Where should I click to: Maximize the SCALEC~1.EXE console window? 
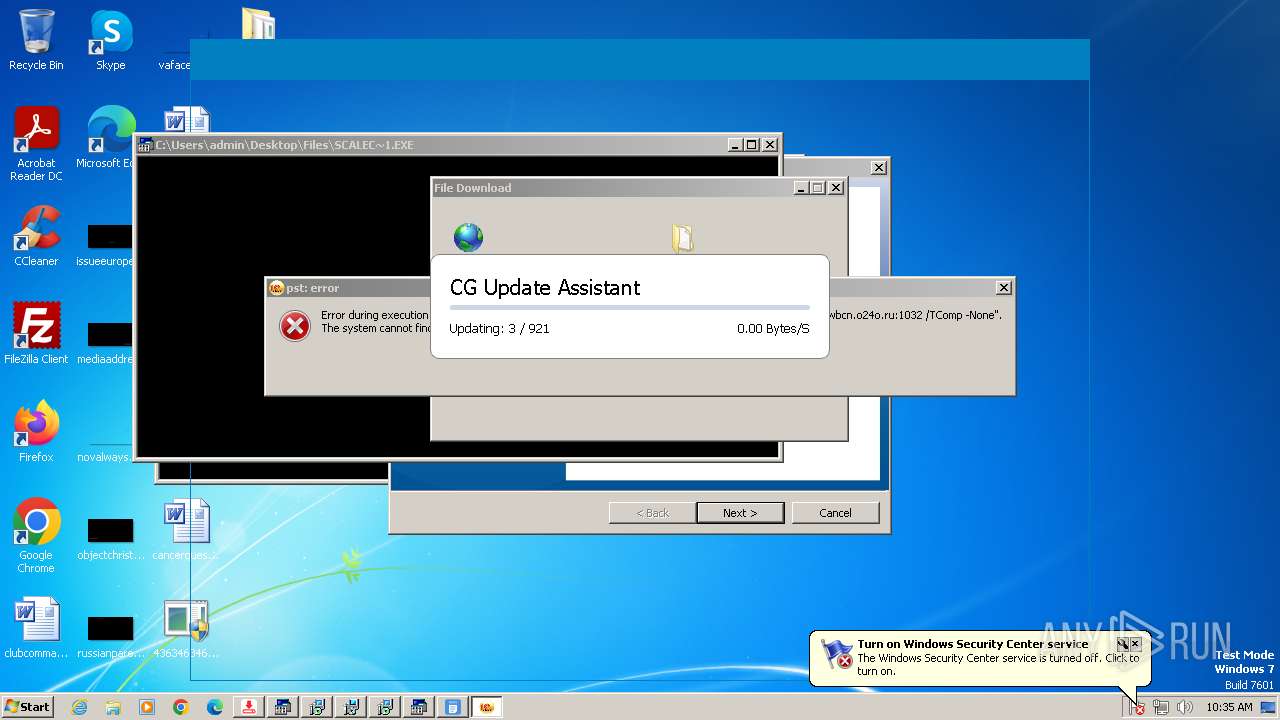tap(752, 145)
